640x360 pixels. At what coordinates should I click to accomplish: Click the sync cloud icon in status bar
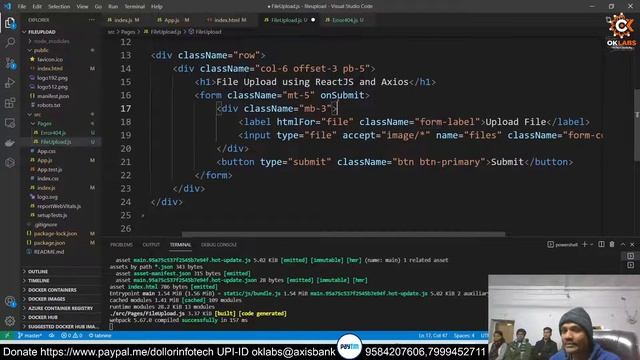coord(52,336)
